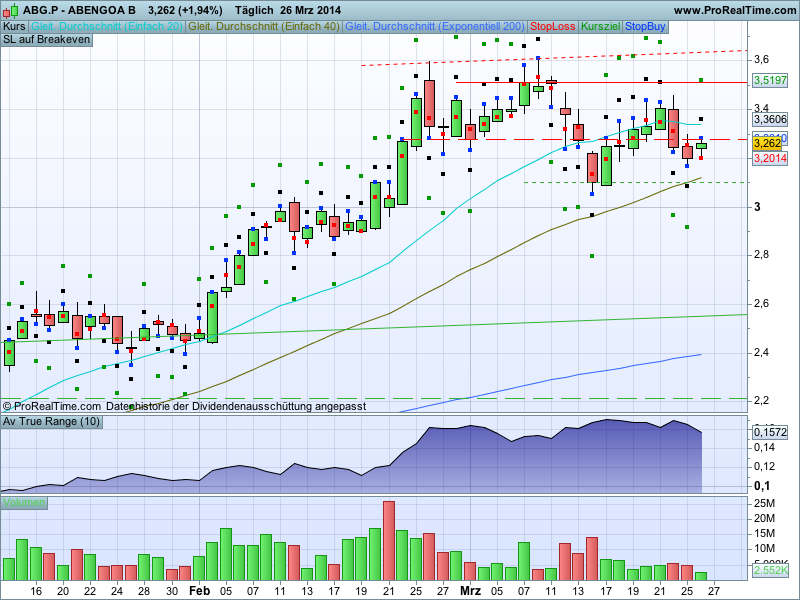This screenshot has height=600, width=800.
Task: Click the 3,262 (+1,94%) quote in the title
Action: tap(185, 10)
